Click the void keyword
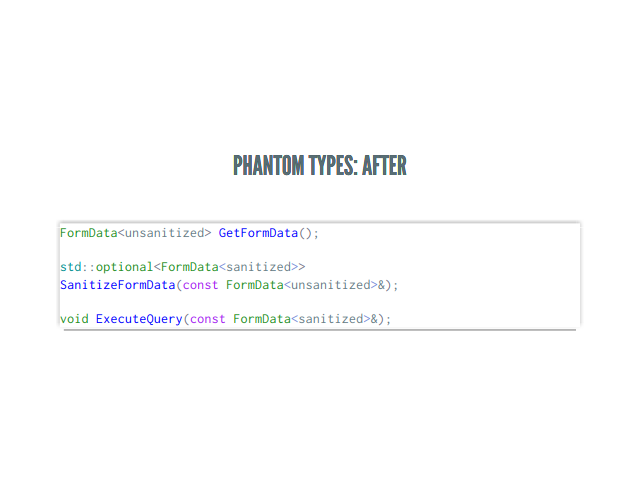The width and height of the screenshot is (640, 494). 74,319
